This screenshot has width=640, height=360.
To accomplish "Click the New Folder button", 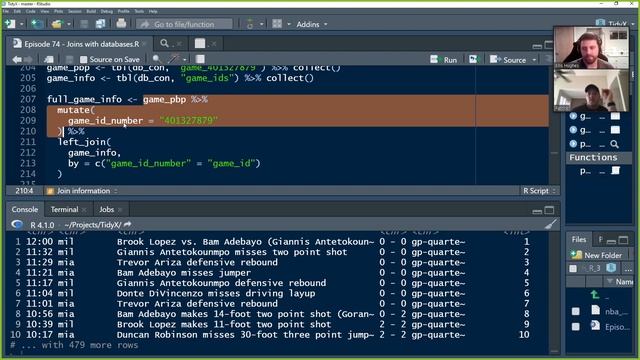I will [x=596, y=255].
